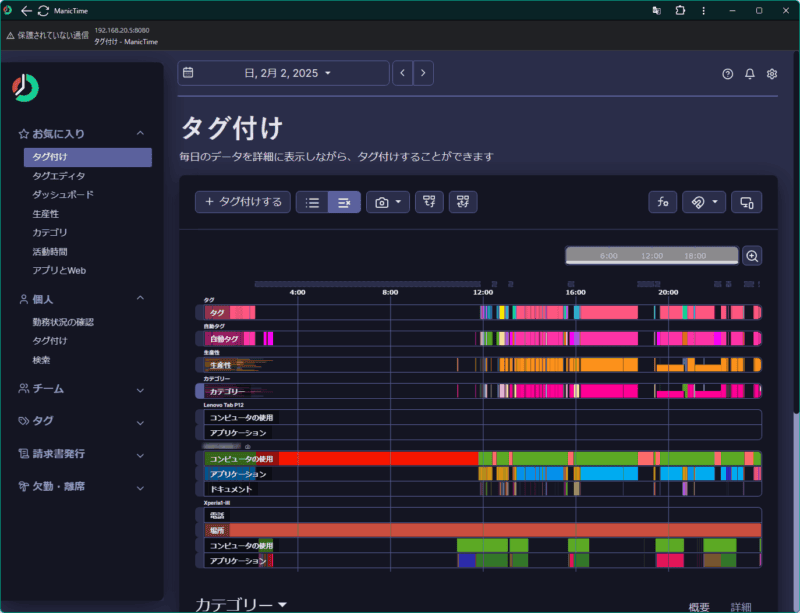Open the camera dropdown arrow
Viewport: 800px width, 613px height.
pyautogui.click(x=398, y=202)
